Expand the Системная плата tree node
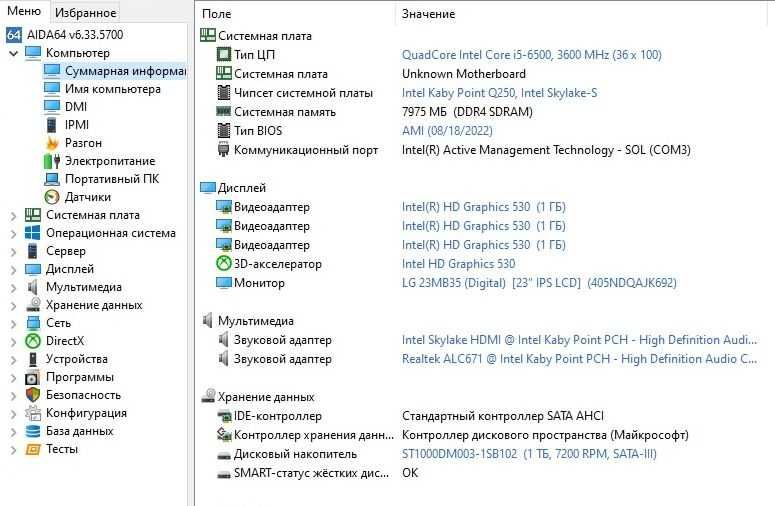 [x=13, y=215]
